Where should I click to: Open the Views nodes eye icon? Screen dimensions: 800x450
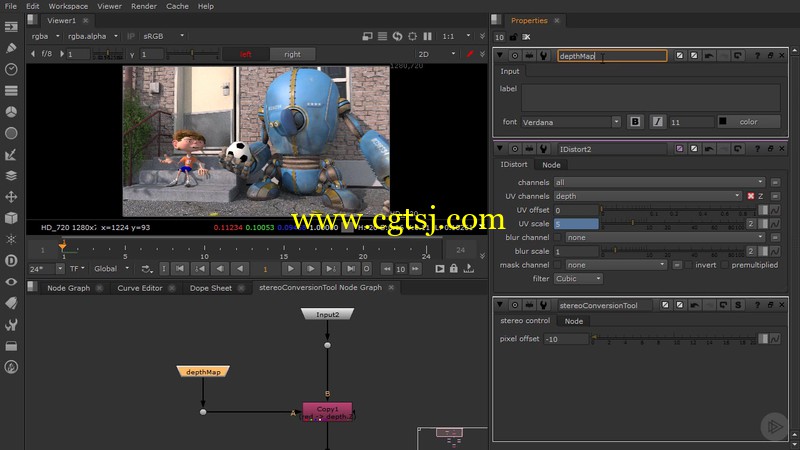[11, 282]
